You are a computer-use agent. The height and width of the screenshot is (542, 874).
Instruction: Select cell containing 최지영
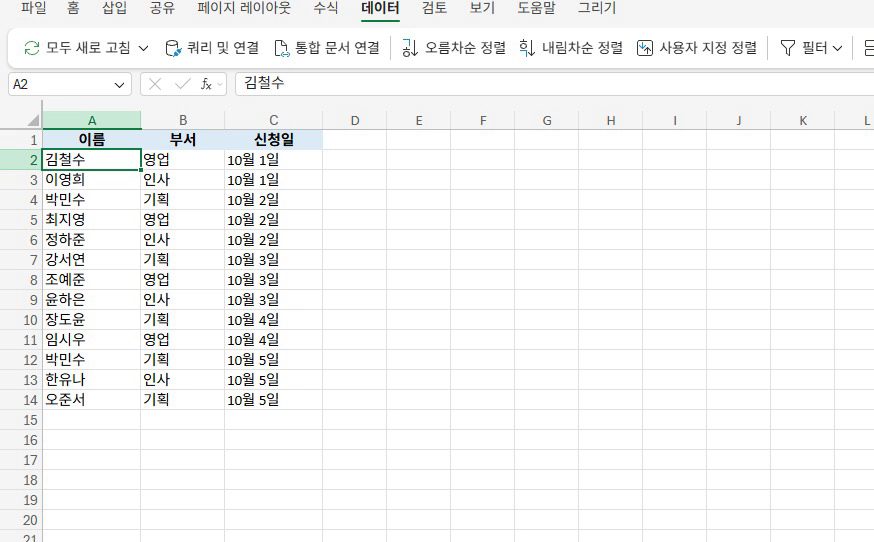coord(92,220)
